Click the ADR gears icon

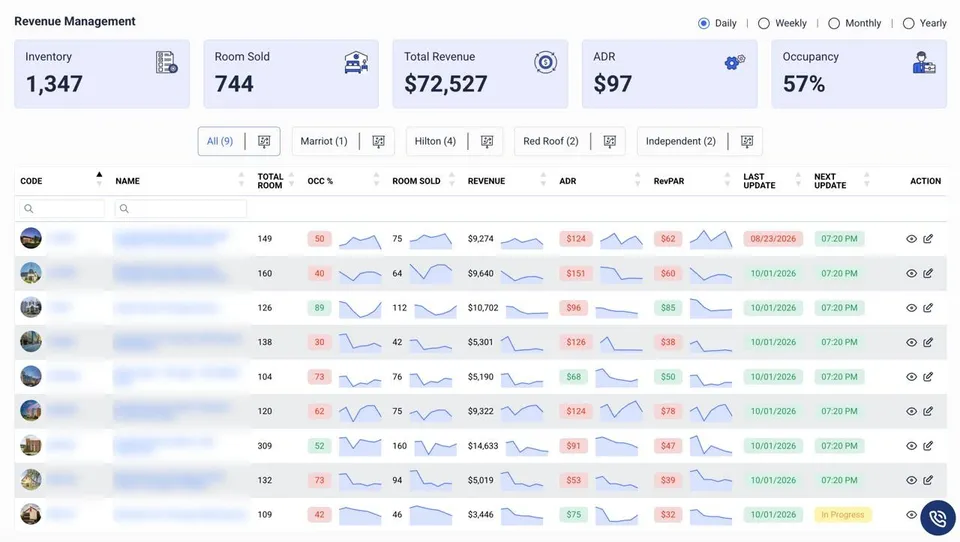click(x=735, y=62)
